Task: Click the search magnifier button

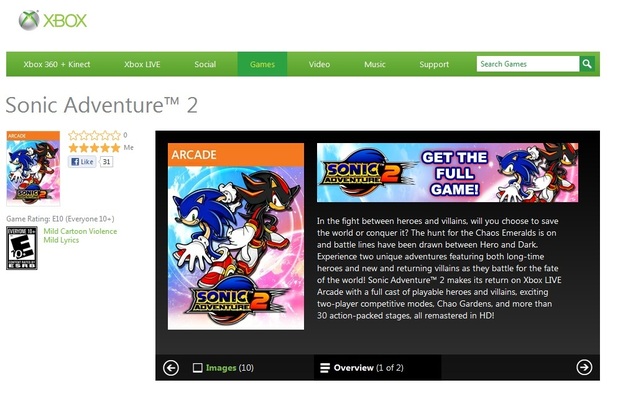Action: coord(588,64)
